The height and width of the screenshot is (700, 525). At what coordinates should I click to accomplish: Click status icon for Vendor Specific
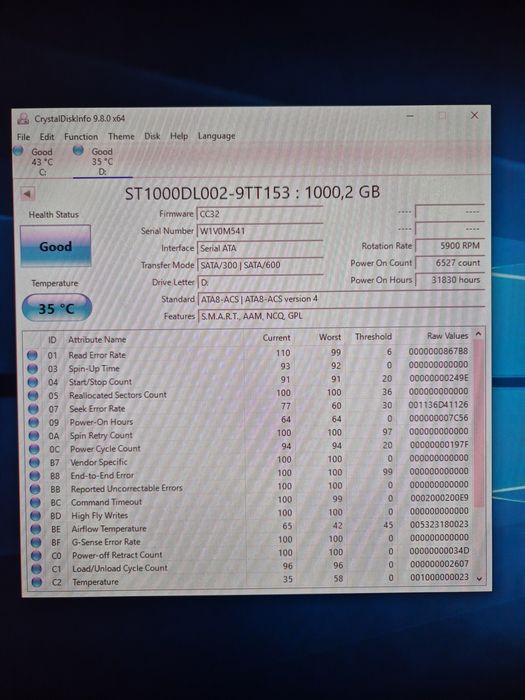34,462
